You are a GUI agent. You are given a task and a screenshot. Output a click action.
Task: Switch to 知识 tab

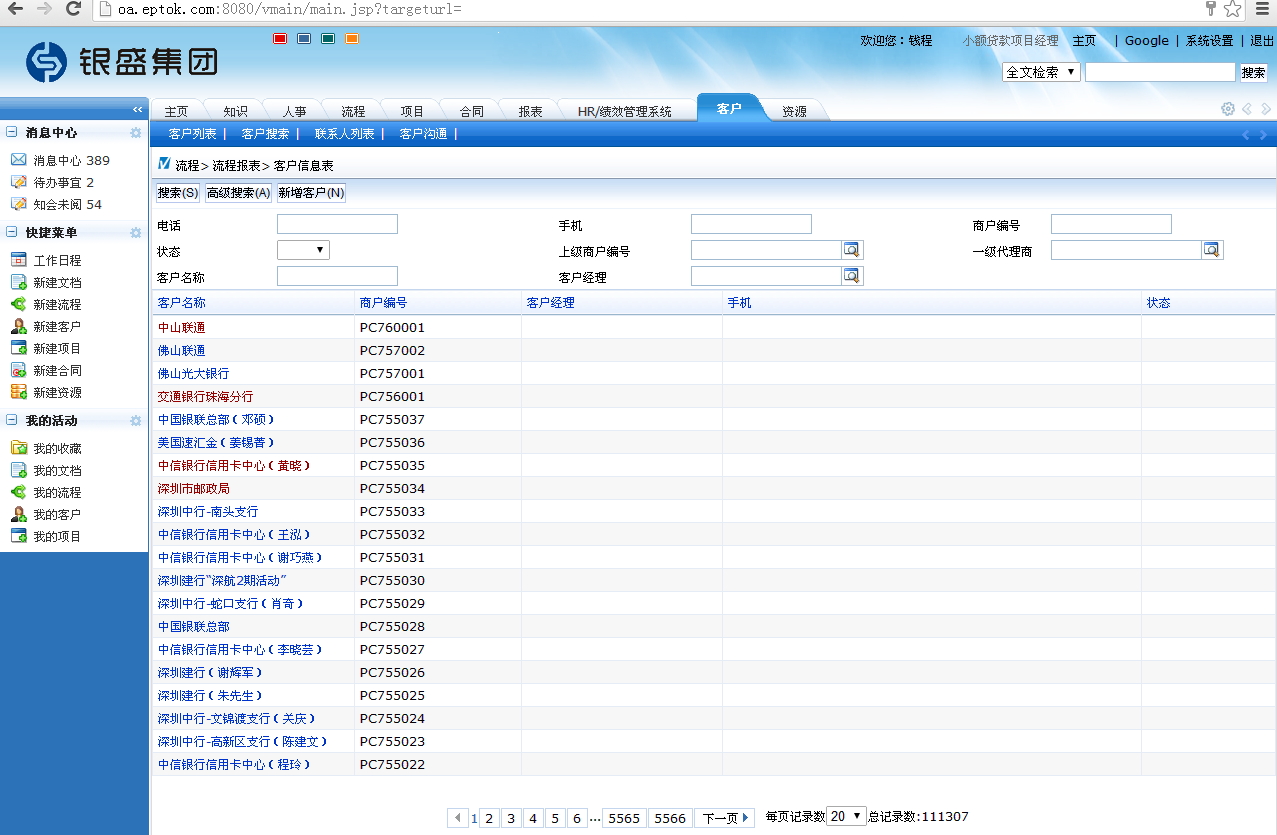click(235, 111)
